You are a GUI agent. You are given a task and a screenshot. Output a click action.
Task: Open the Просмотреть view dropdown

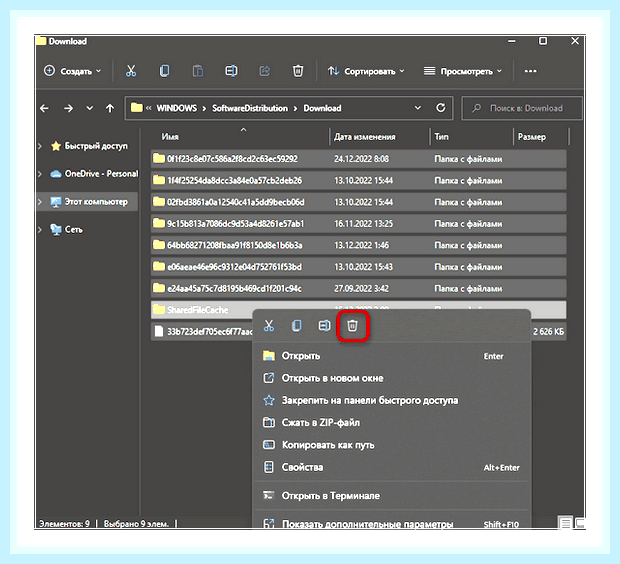point(463,71)
